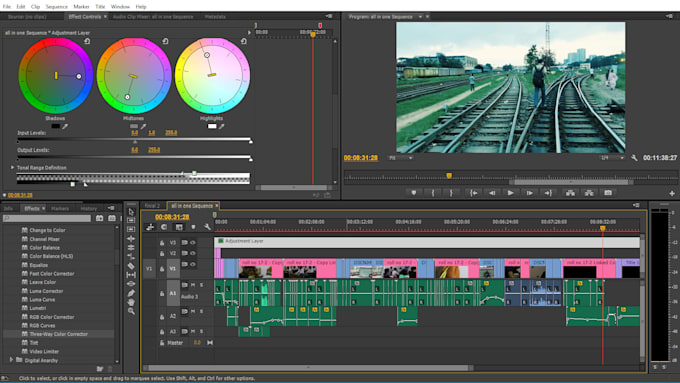Mute the A1 audio track
The width and height of the screenshot is (680, 383).
tap(193, 285)
